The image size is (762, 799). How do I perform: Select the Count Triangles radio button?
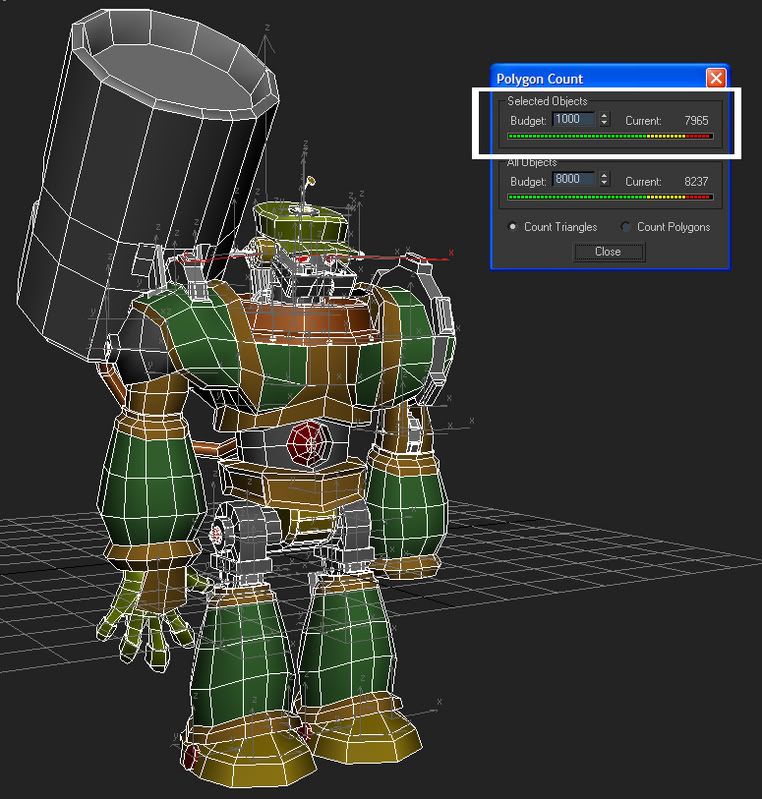[x=514, y=227]
